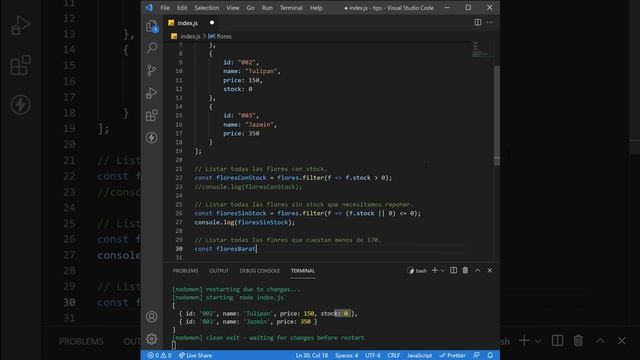The height and width of the screenshot is (360, 640).
Task: Open the View menu
Action: (x=233, y=8)
